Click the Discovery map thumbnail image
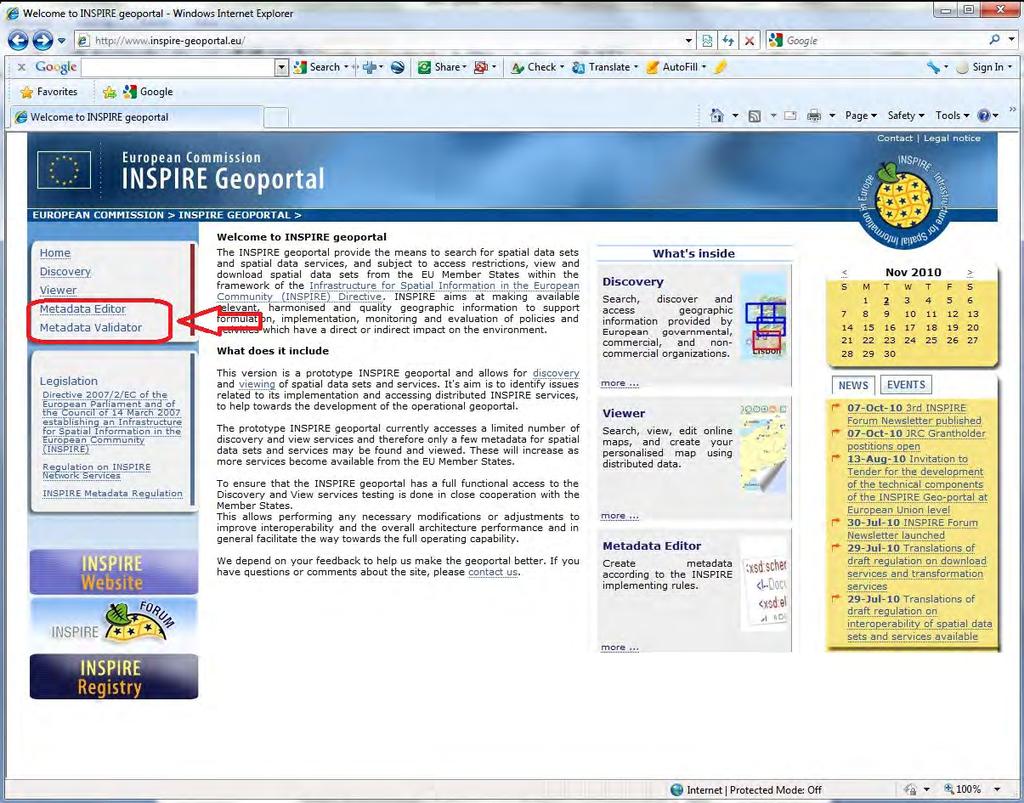1024x803 pixels. point(764,317)
